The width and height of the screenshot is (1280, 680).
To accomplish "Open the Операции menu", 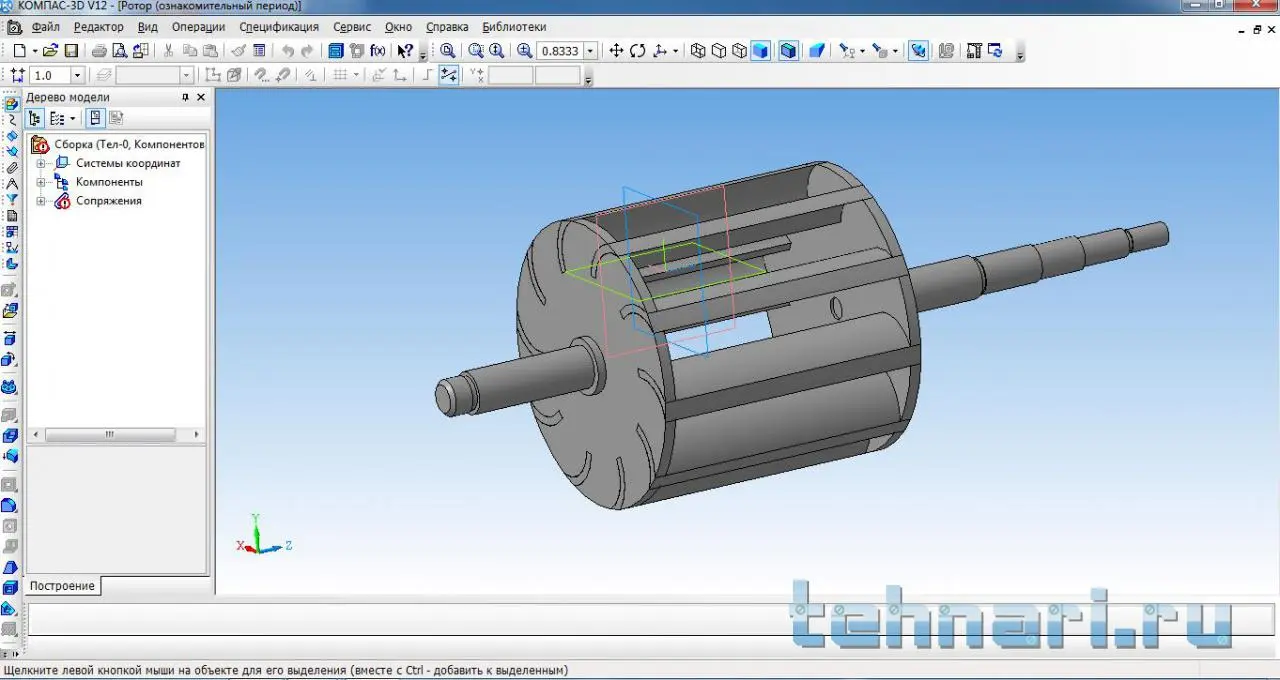I will point(198,27).
